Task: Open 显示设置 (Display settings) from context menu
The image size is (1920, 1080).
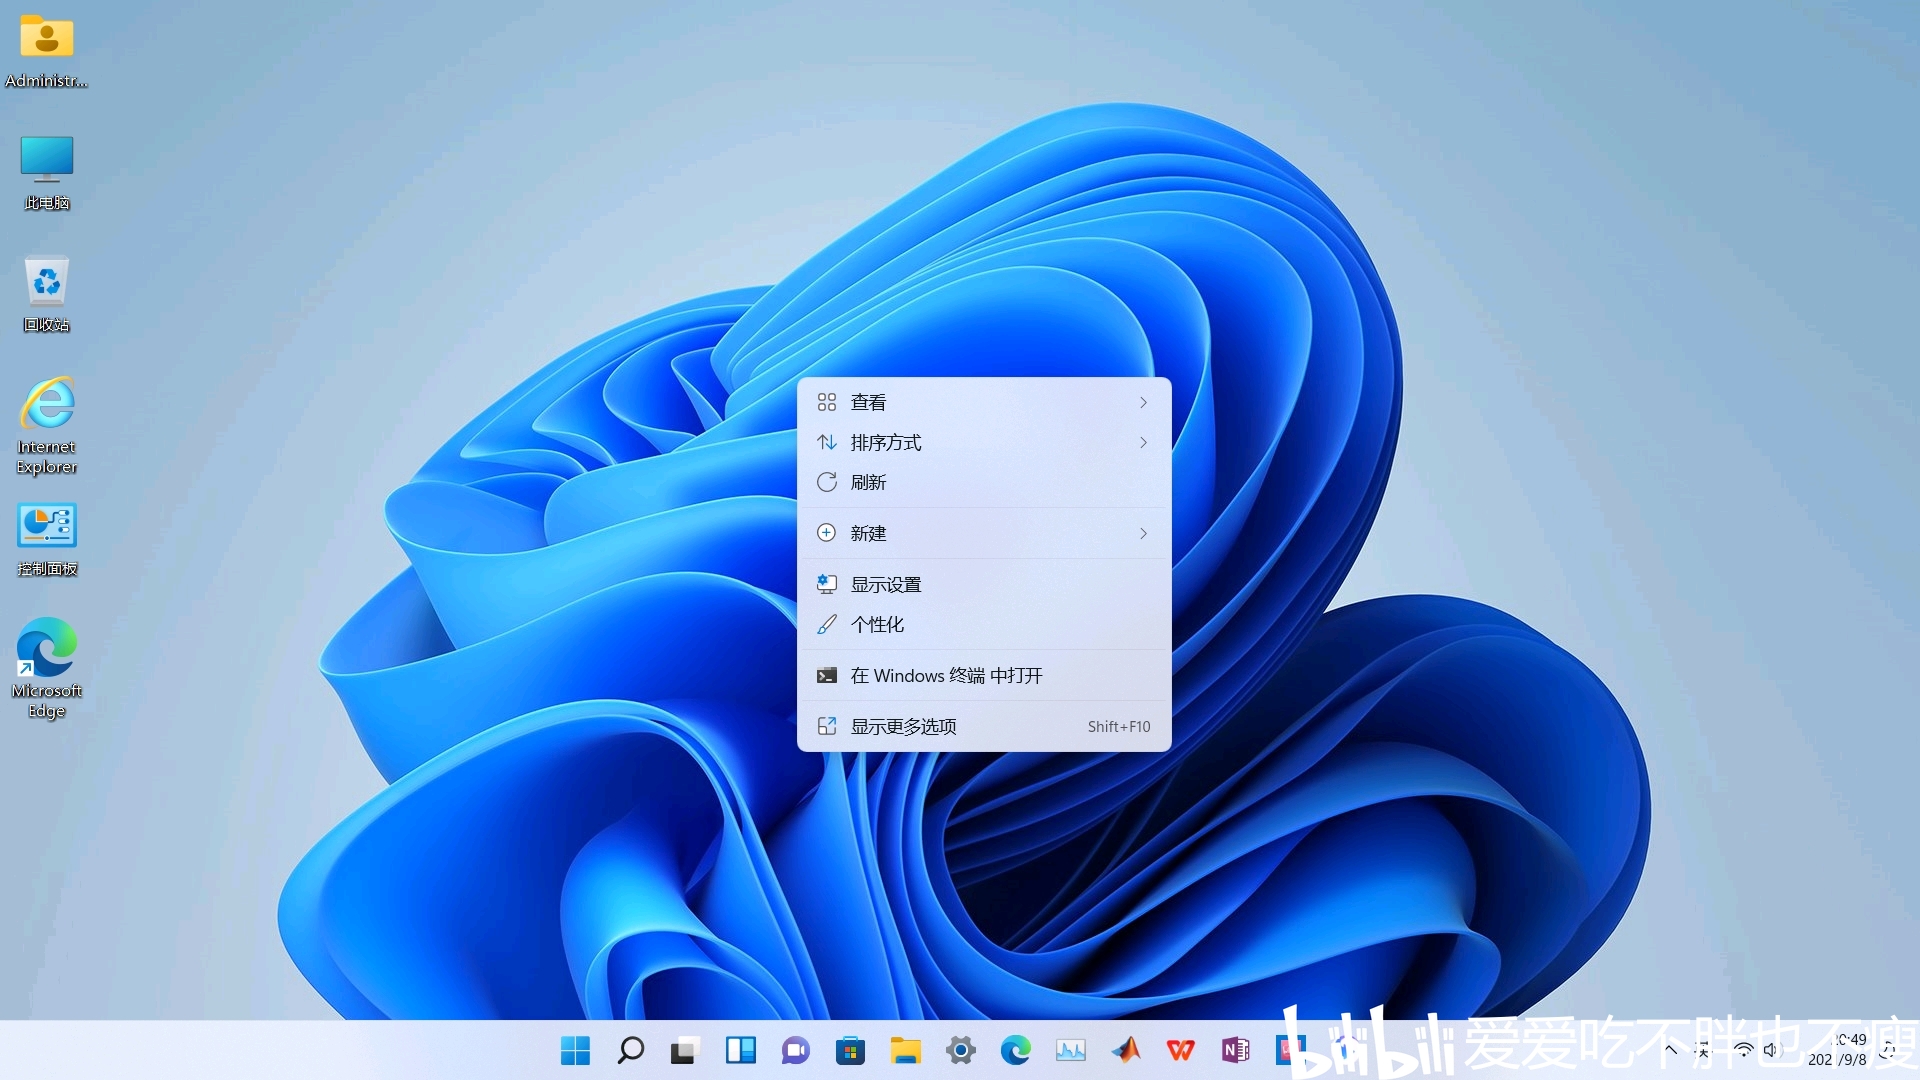Action: coord(984,584)
